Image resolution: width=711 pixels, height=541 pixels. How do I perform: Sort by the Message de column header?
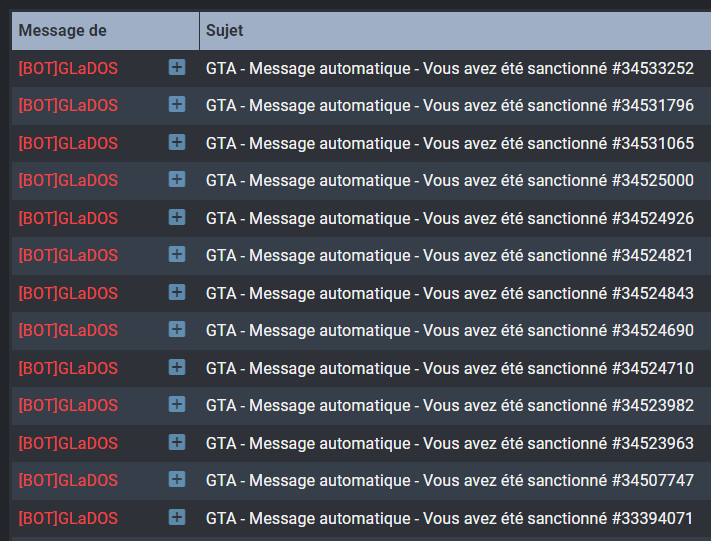[x=62, y=31]
